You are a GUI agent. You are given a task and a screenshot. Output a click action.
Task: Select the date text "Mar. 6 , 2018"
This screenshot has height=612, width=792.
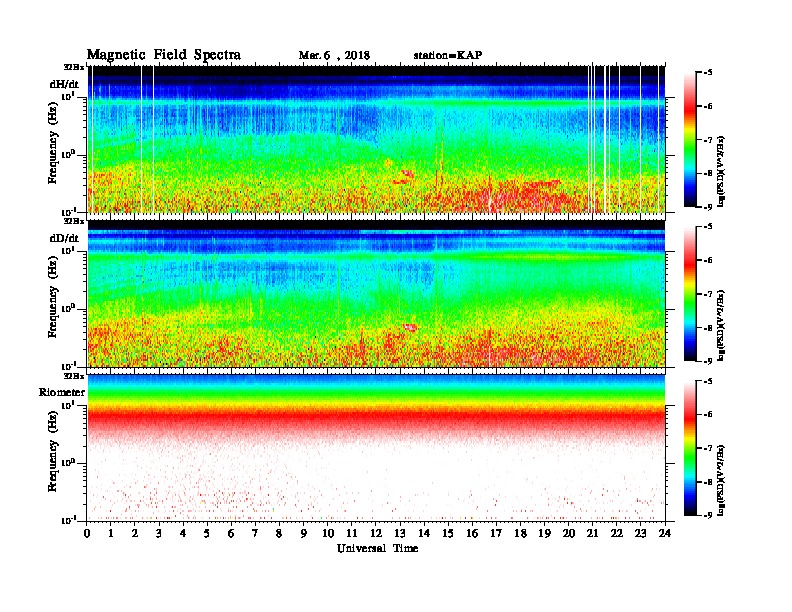[334, 56]
